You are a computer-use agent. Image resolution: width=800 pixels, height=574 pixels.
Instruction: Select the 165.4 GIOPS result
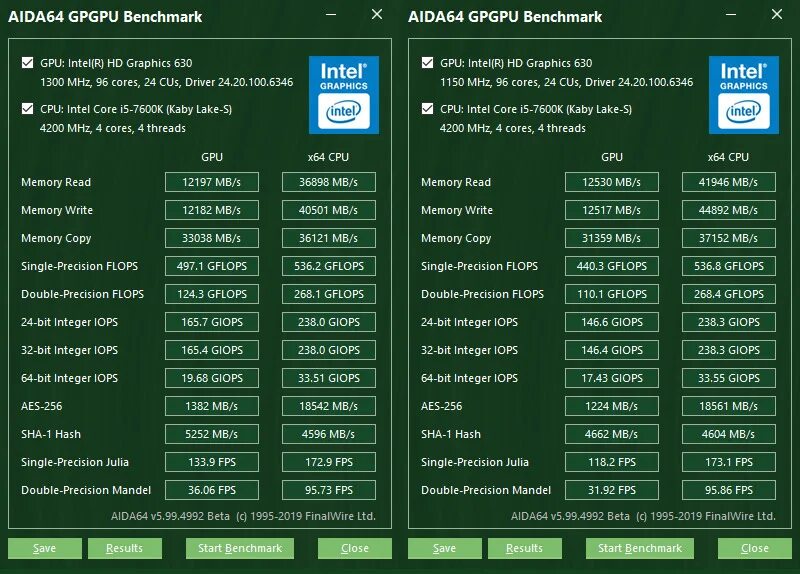[x=212, y=350]
